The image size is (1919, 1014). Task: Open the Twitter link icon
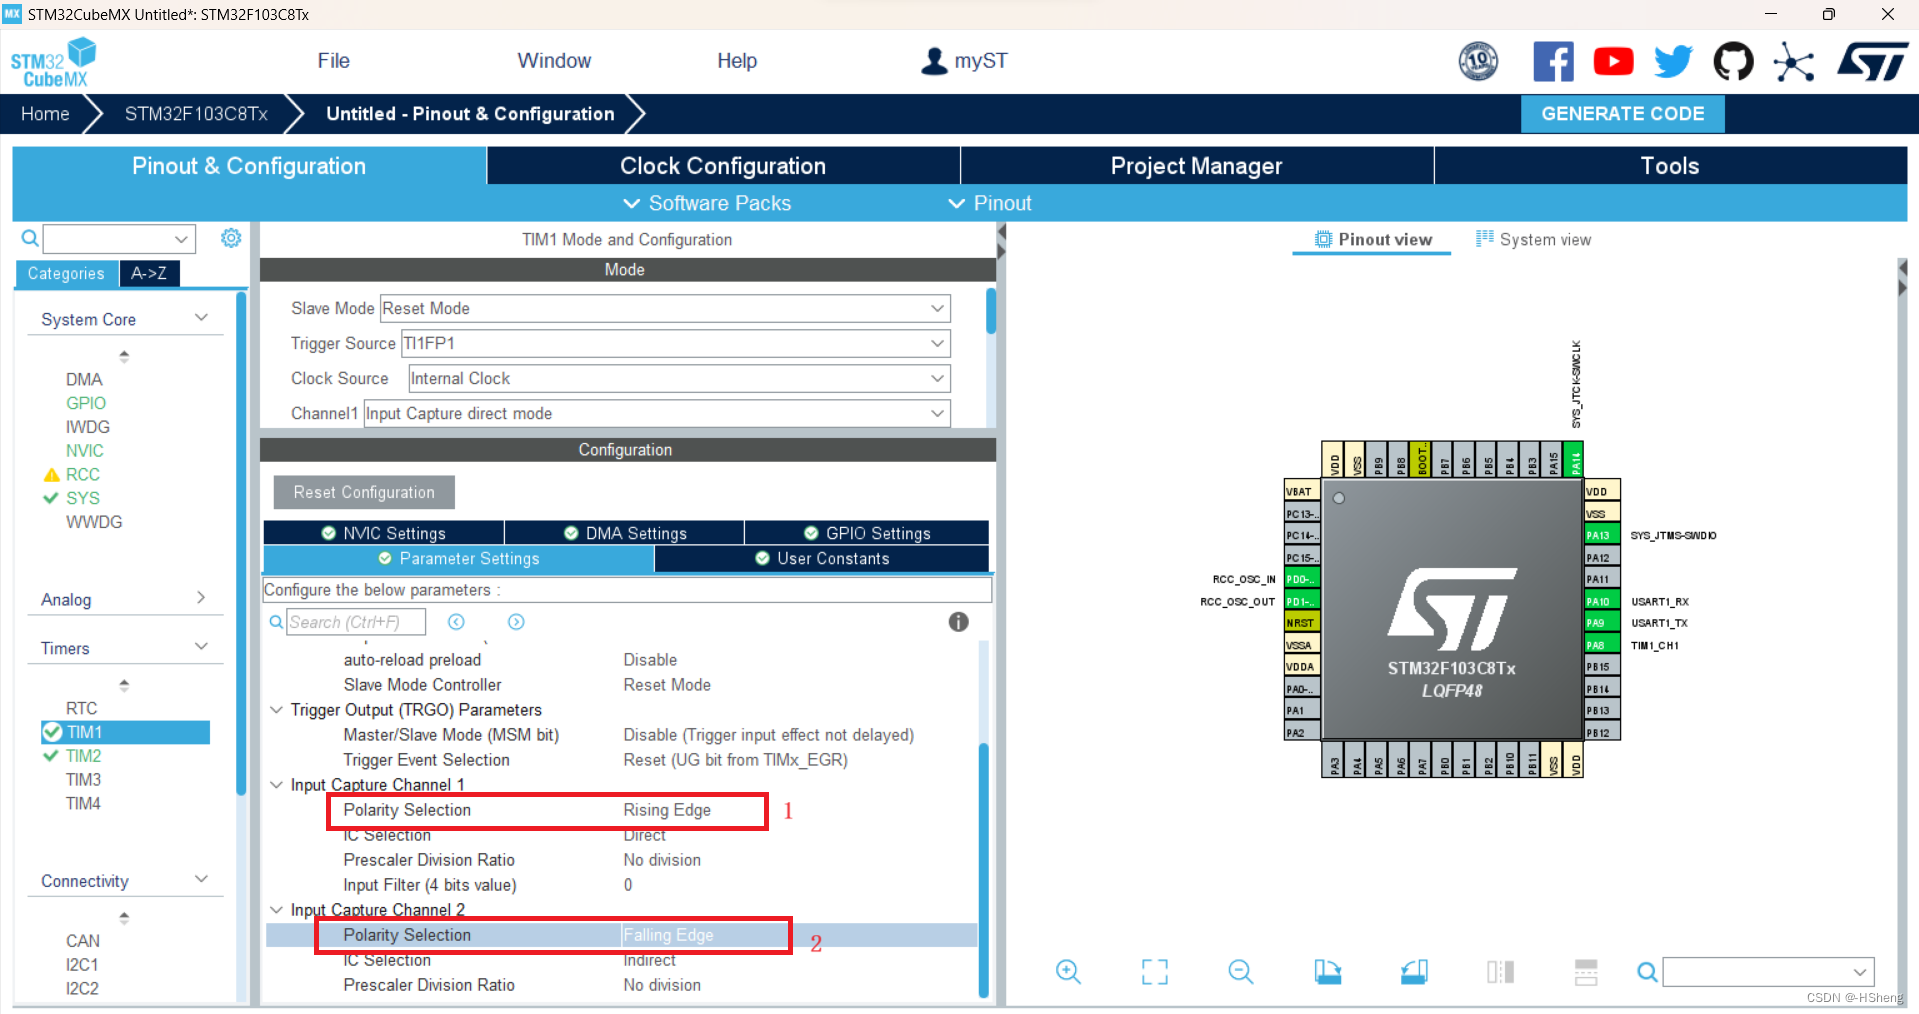1673,62
